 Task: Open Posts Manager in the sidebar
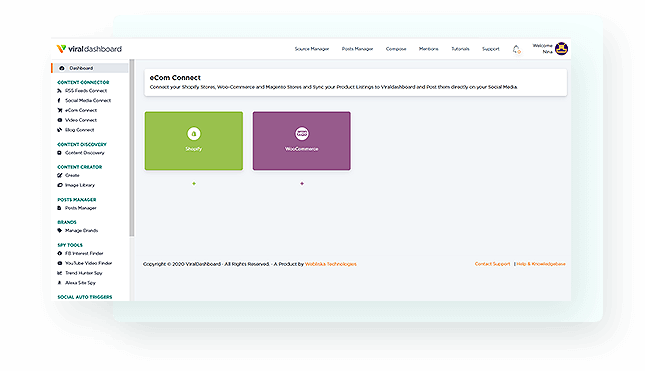point(77,208)
